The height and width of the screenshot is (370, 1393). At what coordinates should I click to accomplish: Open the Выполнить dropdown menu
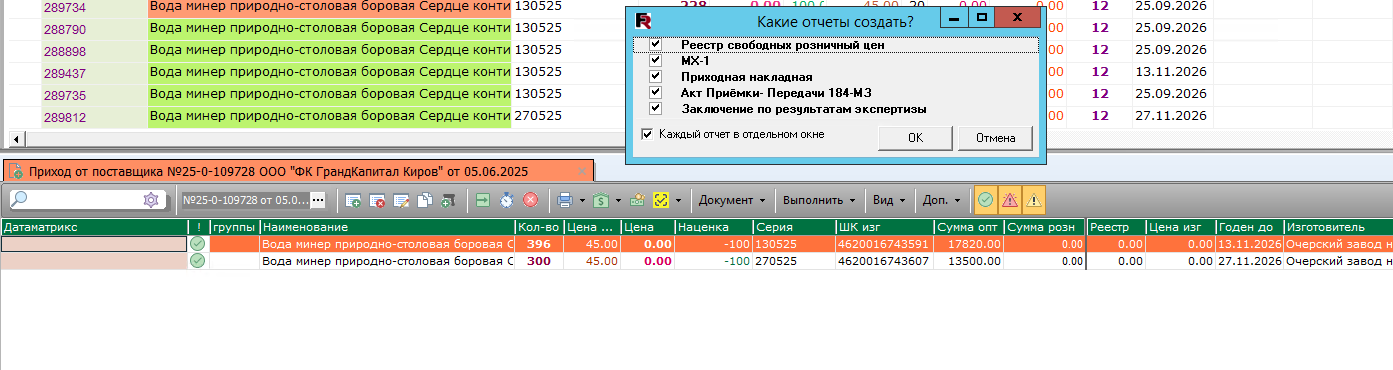pyautogui.click(x=818, y=200)
